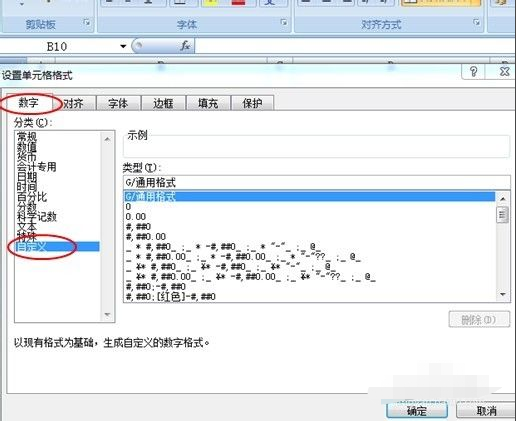Click type list scrollbar down arrow
516x421 pixels.
pos(503,294)
